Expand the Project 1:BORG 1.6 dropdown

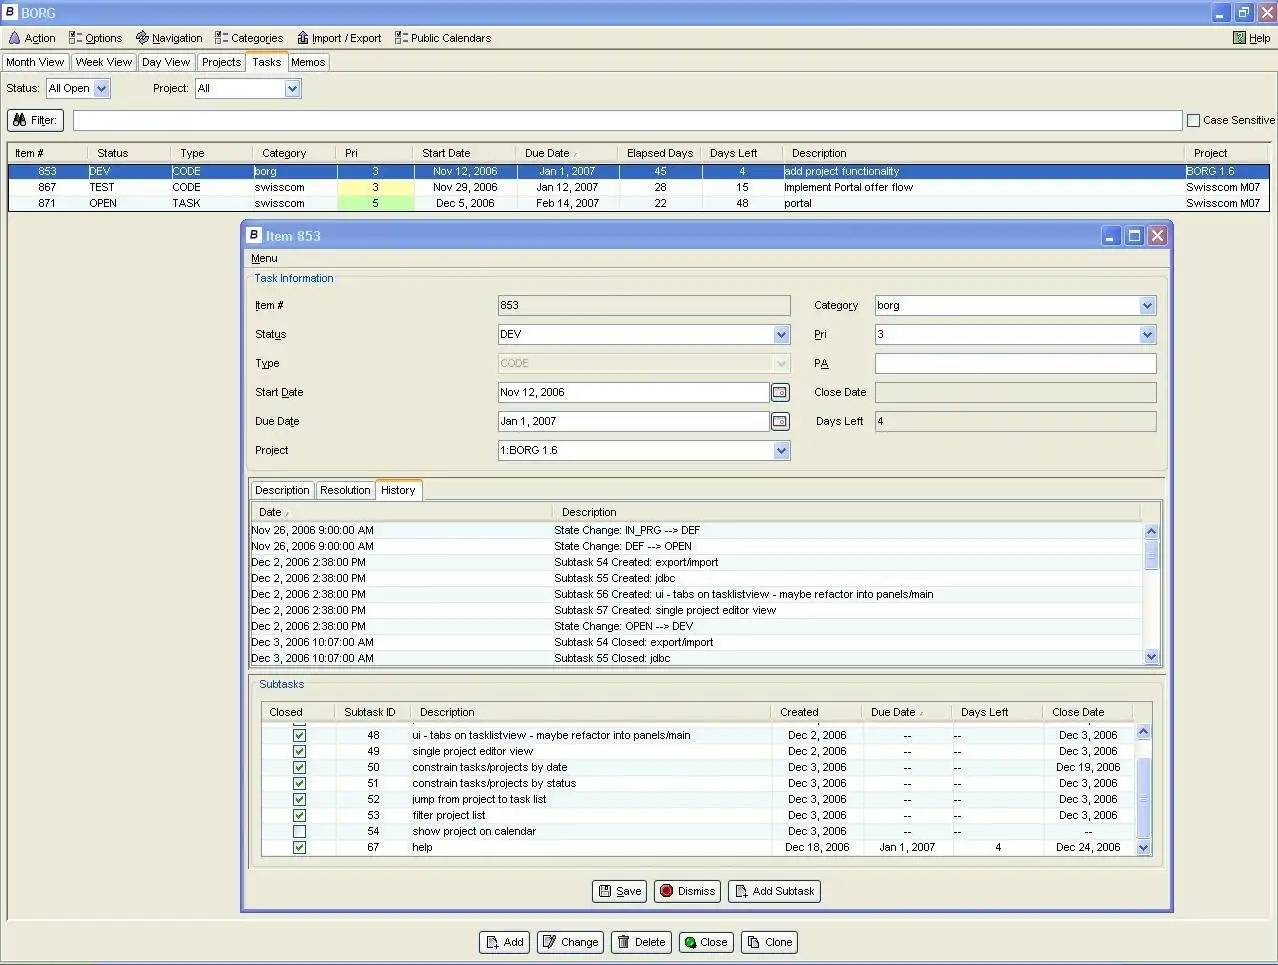tap(781, 451)
